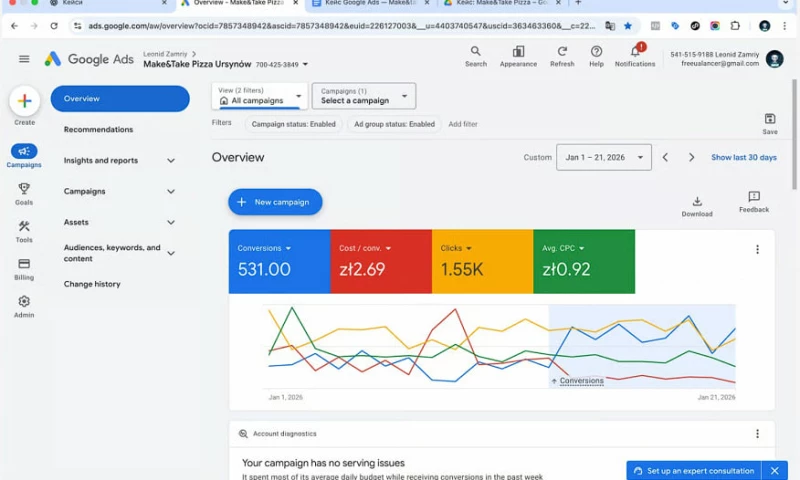
Task: Open the Goals trophy in sidebar
Action: [x=24, y=189]
